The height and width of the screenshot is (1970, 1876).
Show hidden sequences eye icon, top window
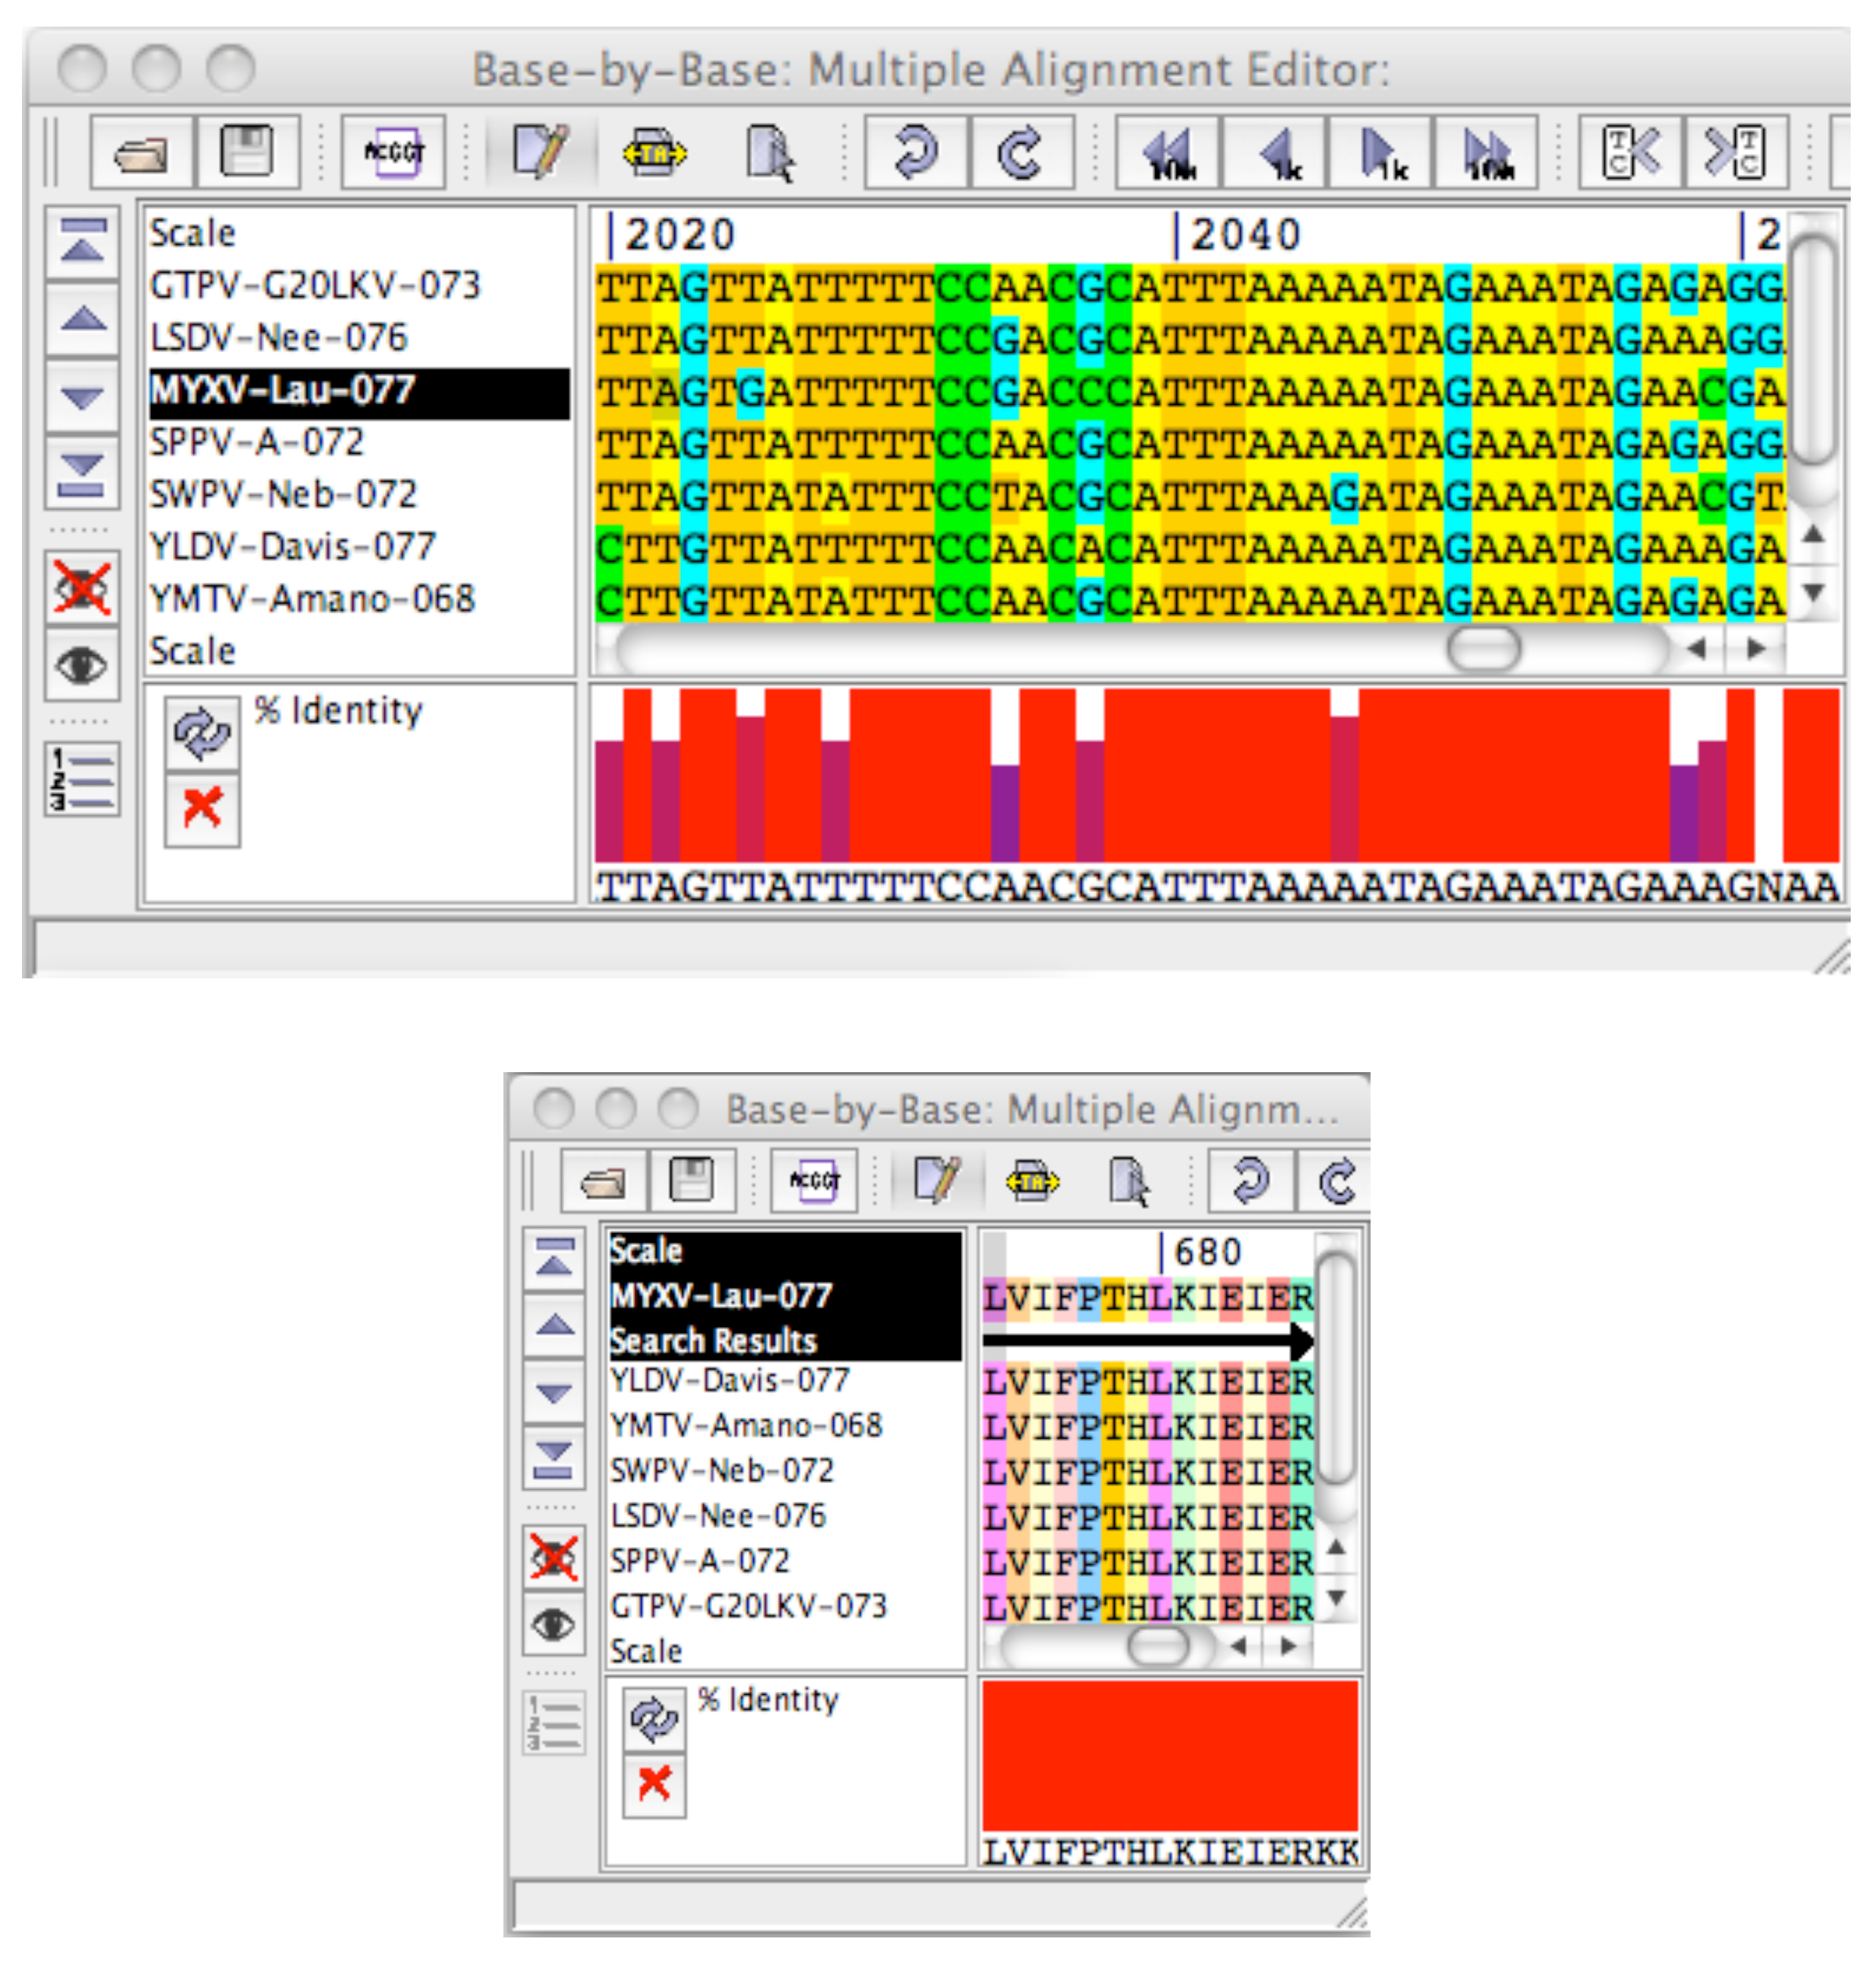83,664
